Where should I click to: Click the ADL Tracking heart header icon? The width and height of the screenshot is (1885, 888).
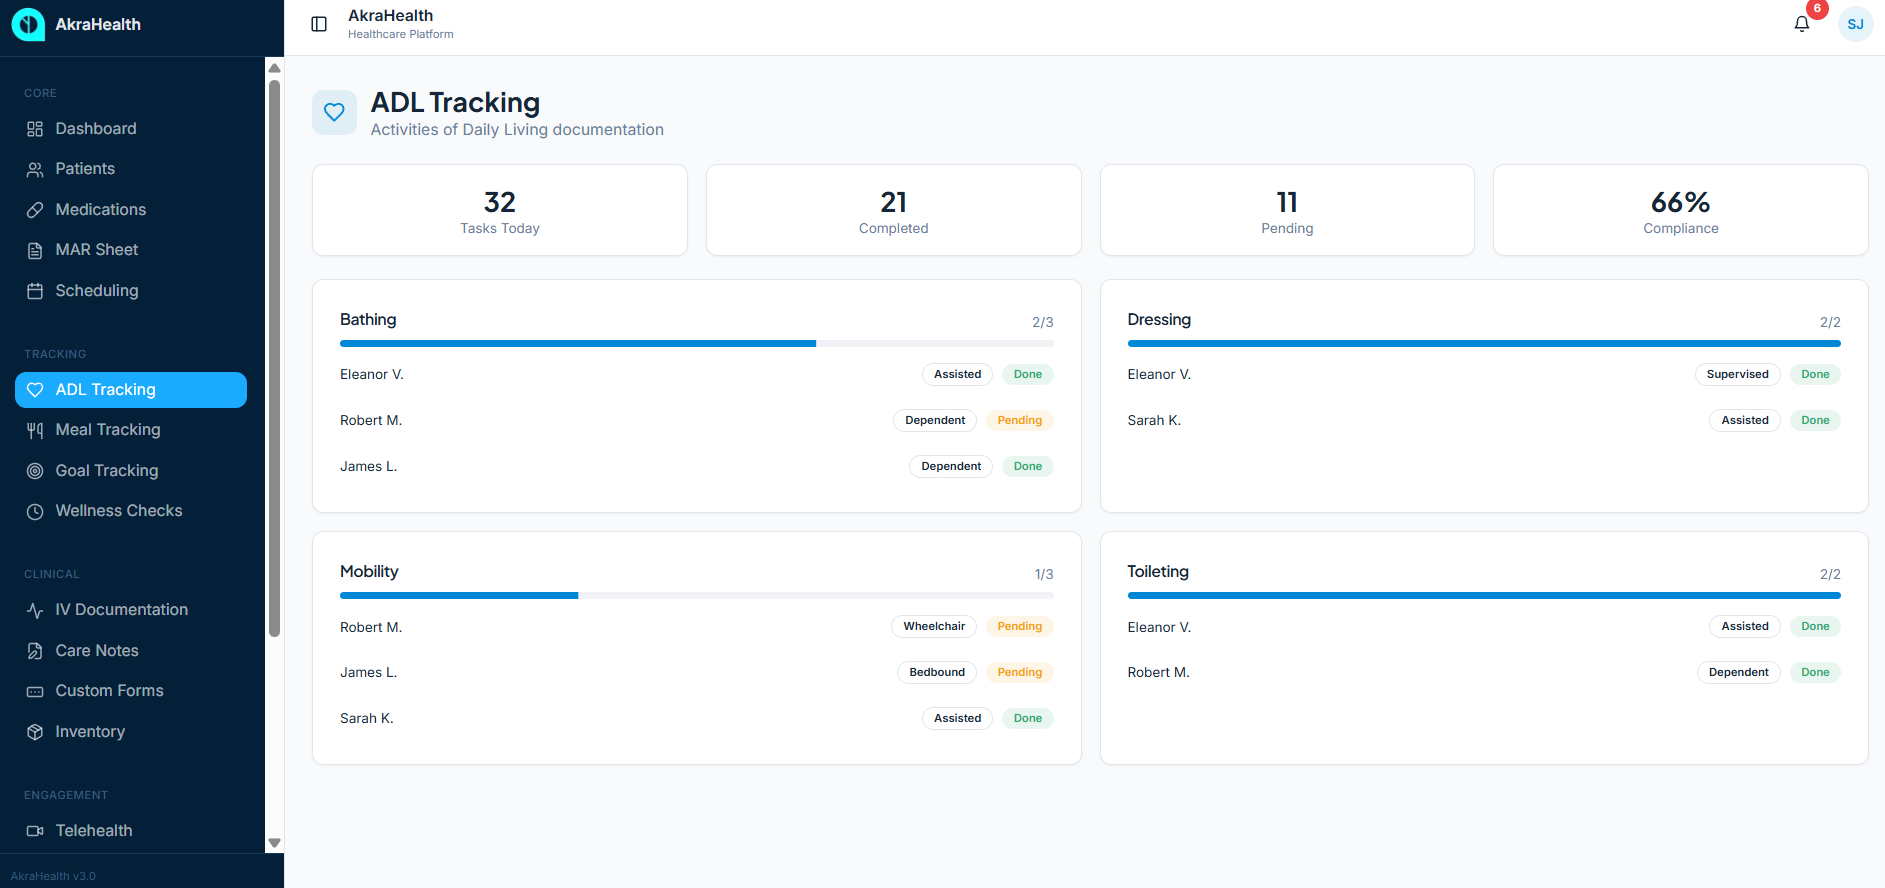coord(334,112)
